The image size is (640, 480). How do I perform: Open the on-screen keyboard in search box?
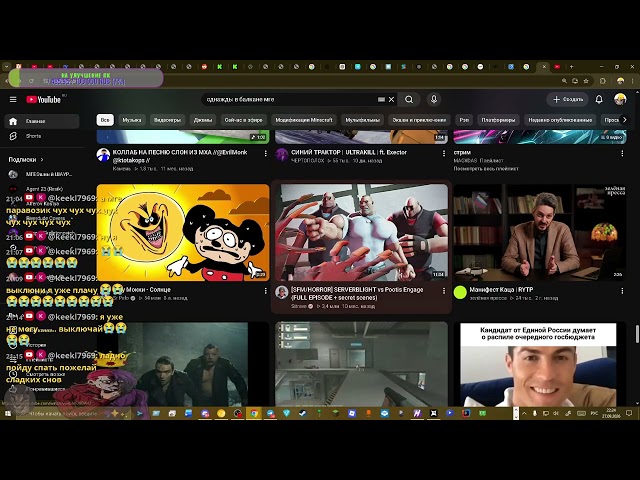coord(381,99)
